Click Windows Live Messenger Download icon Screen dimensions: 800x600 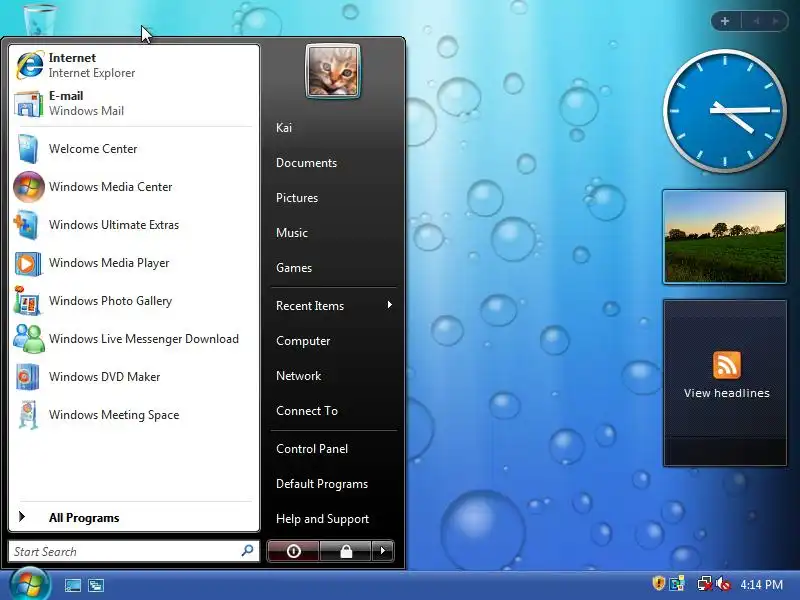pos(29,339)
